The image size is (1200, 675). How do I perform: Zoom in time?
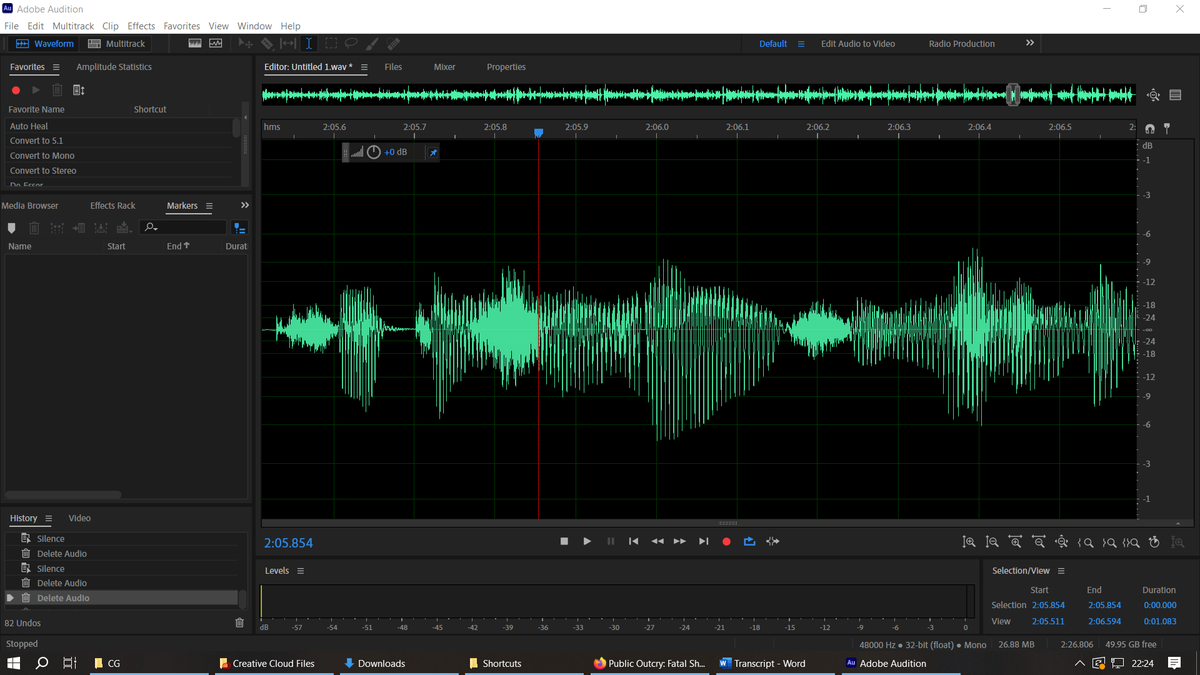(1016, 542)
